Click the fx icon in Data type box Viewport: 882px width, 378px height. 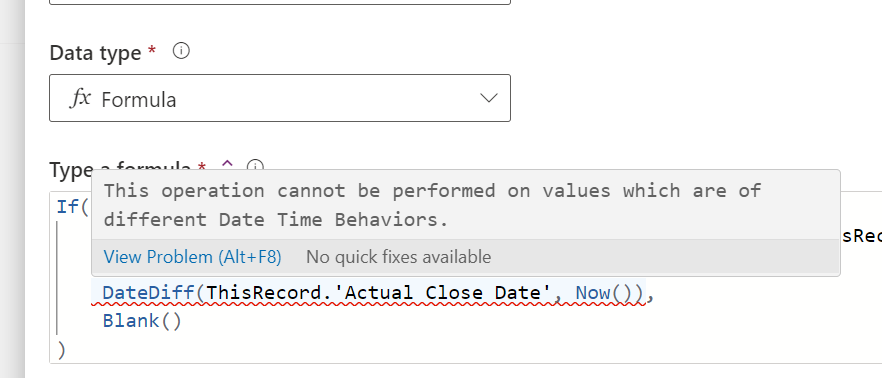(80, 98)
